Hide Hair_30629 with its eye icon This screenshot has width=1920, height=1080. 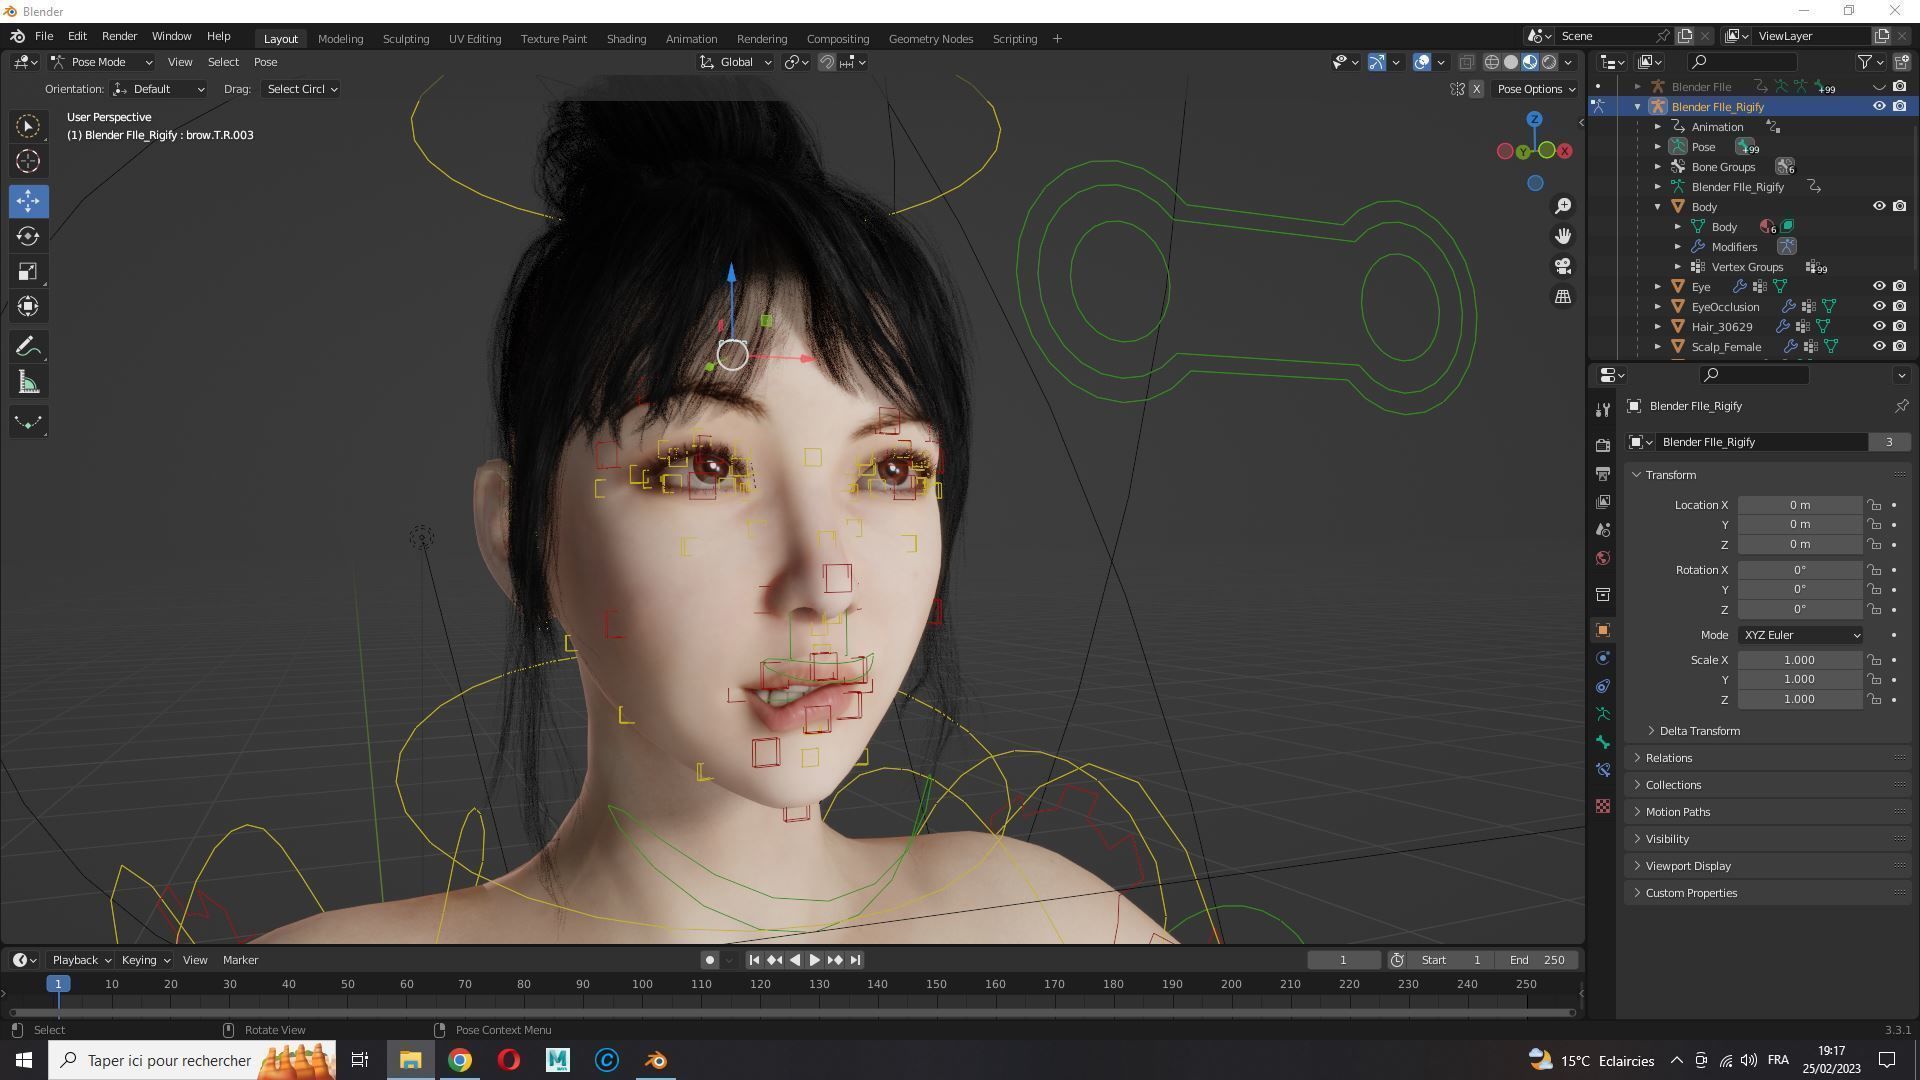point(1879,326)
